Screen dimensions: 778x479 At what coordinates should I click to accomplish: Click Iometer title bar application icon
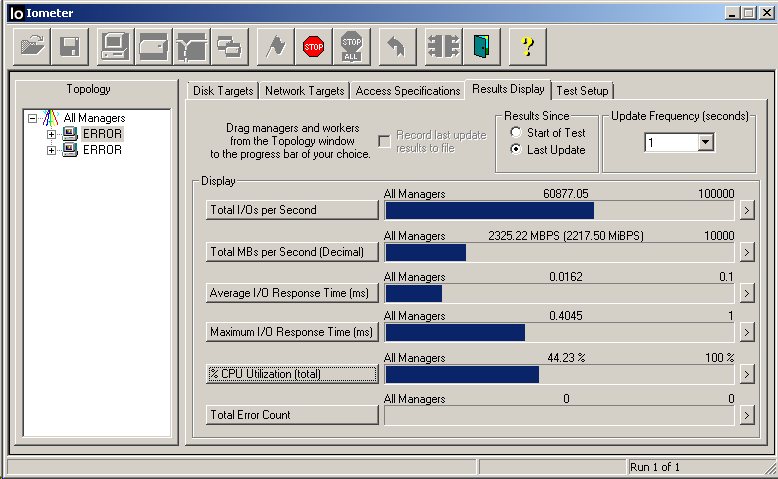[x=16, y=13]
